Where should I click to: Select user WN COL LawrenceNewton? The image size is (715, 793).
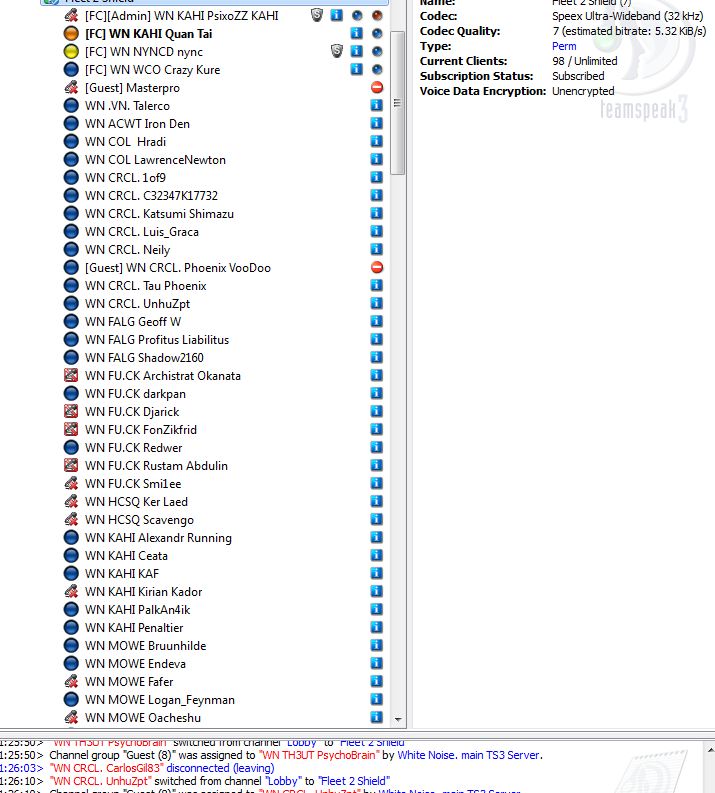tap(155, 159)
